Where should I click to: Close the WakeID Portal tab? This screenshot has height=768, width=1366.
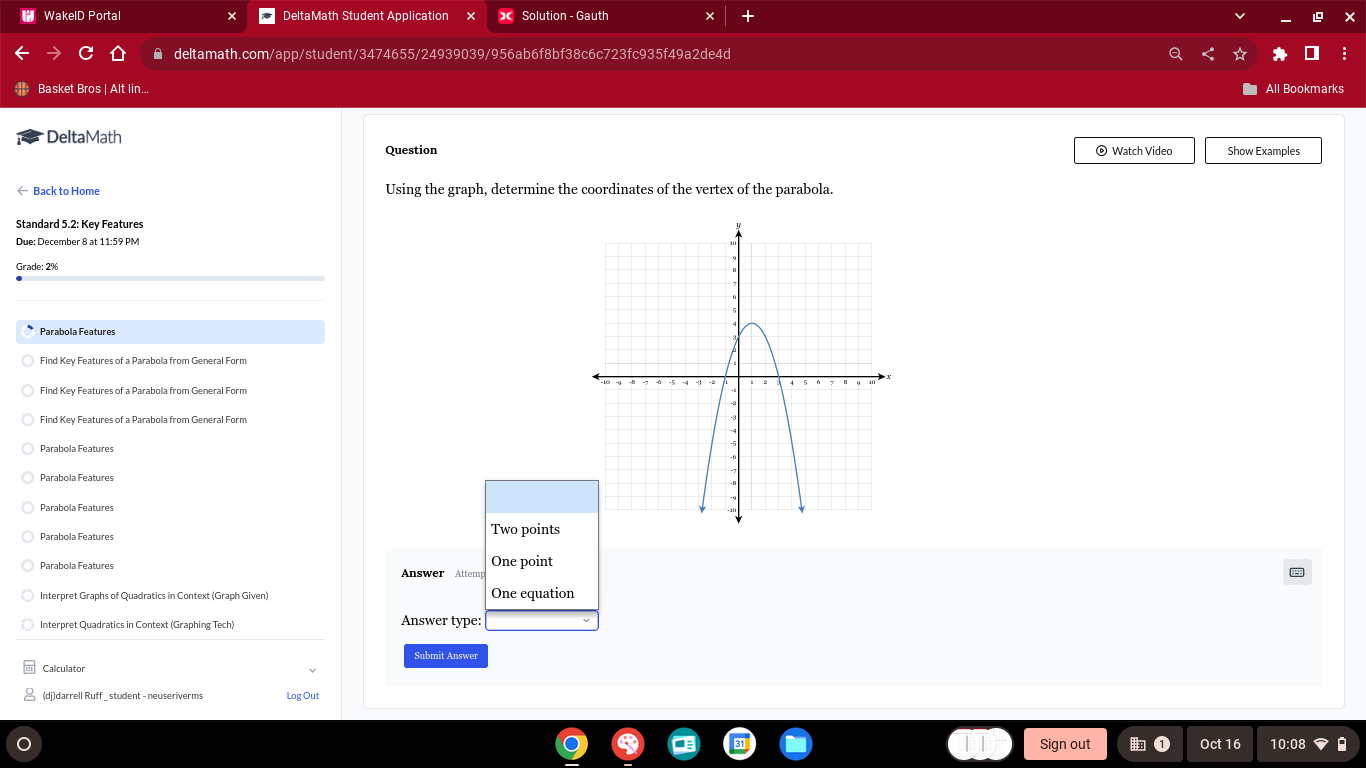tap(232, 16)
